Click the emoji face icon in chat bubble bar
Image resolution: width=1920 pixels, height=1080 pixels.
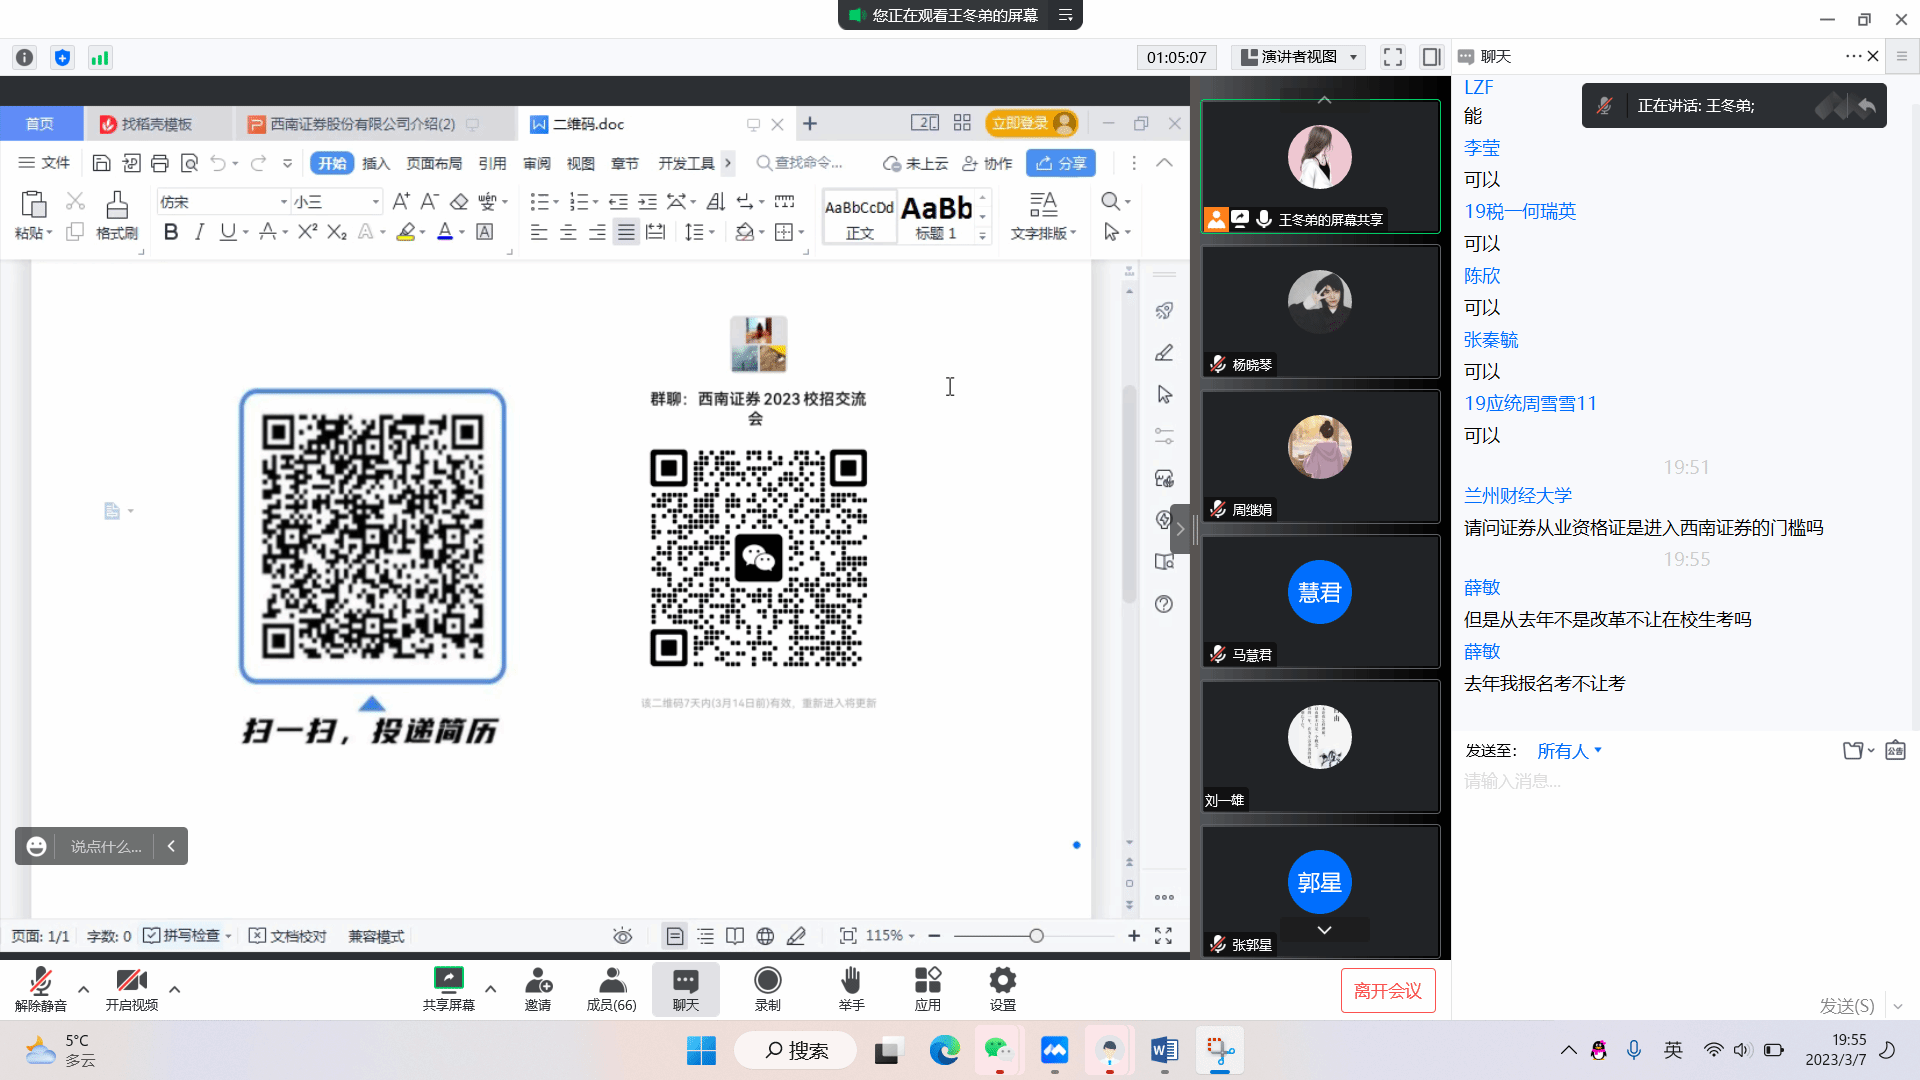(x=36, y=846)
